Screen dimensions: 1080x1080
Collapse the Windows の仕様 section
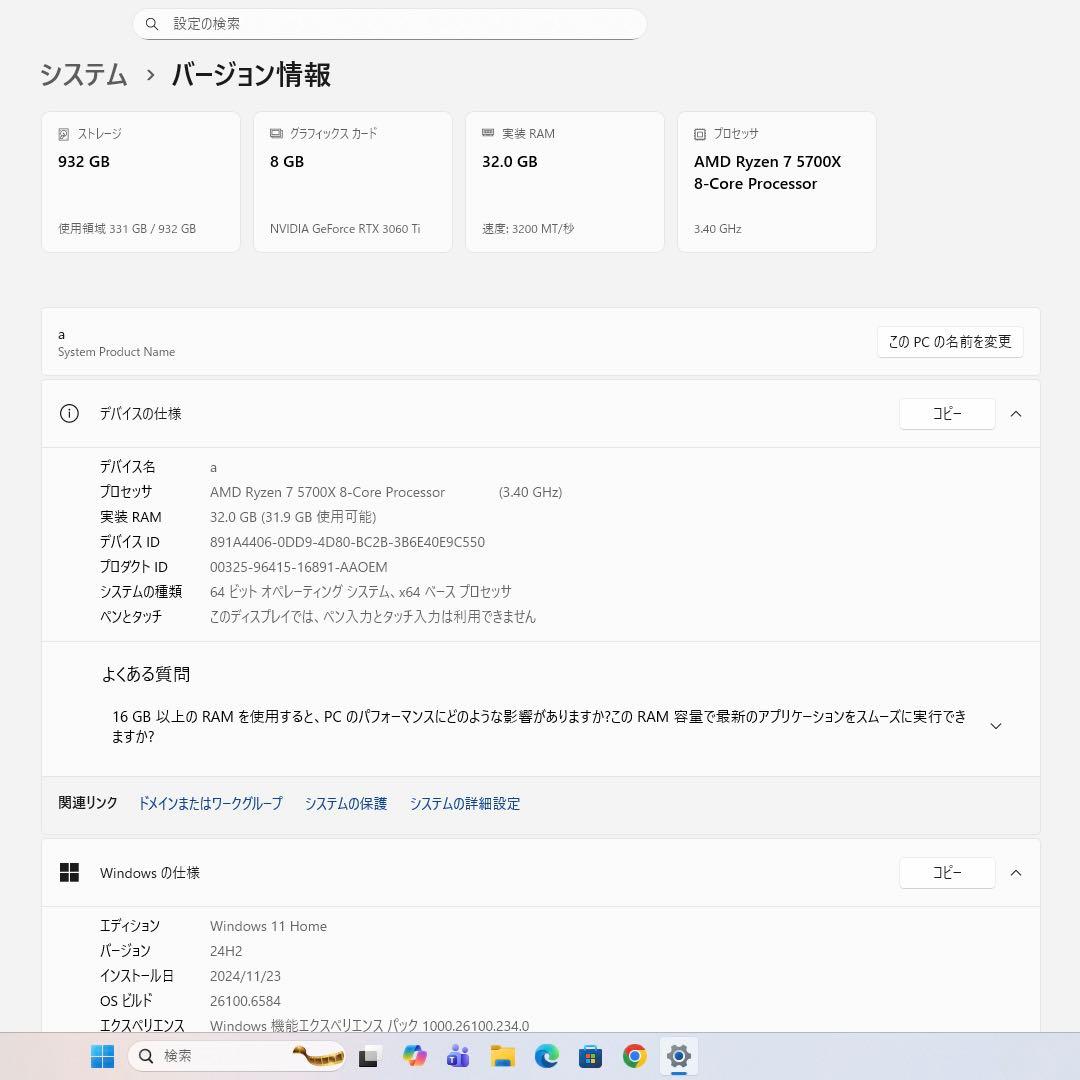tap(1016, 872)
